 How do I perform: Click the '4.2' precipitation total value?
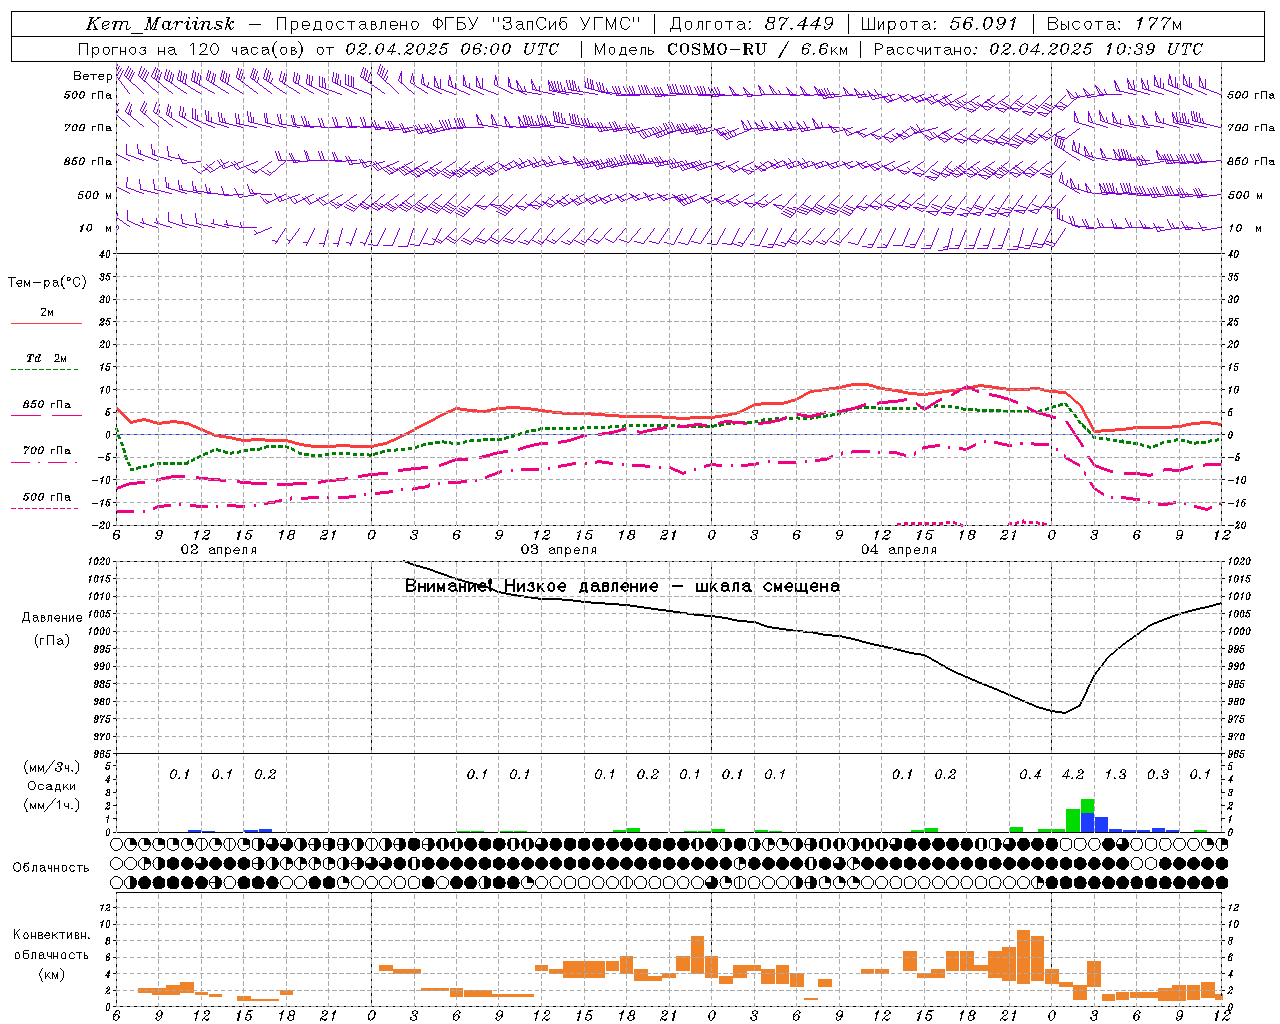[1073, 774]
